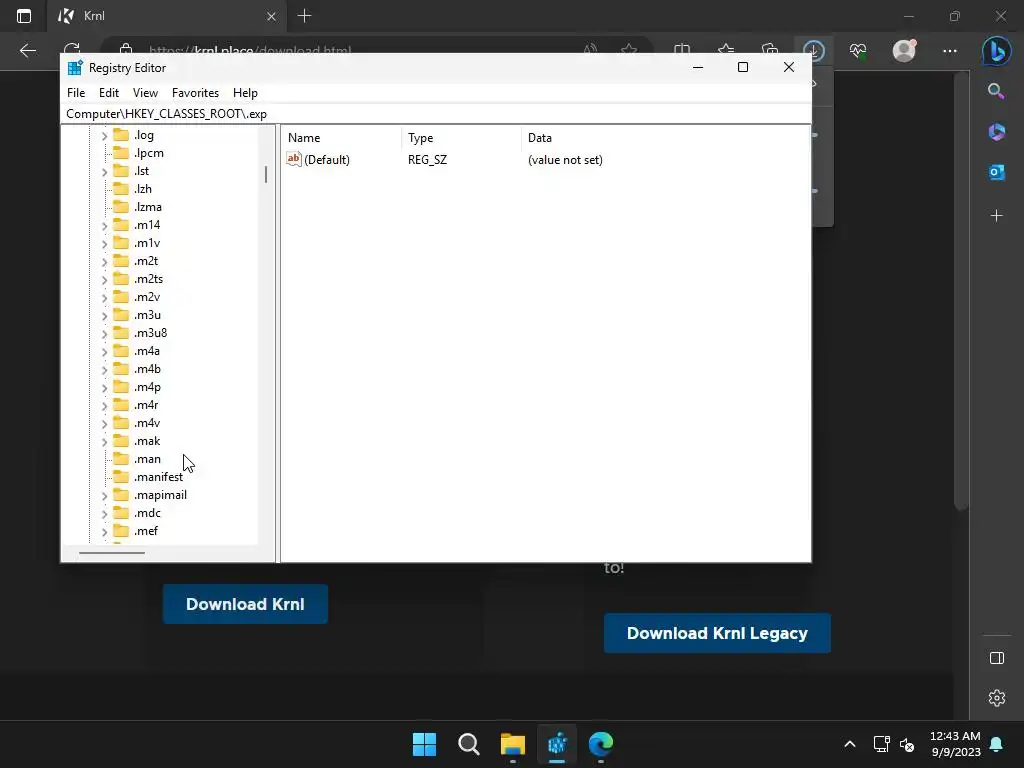Click Download Krnl Legacy button
Viewport: 1024px width, 768px height.
(x=717, y=633)
